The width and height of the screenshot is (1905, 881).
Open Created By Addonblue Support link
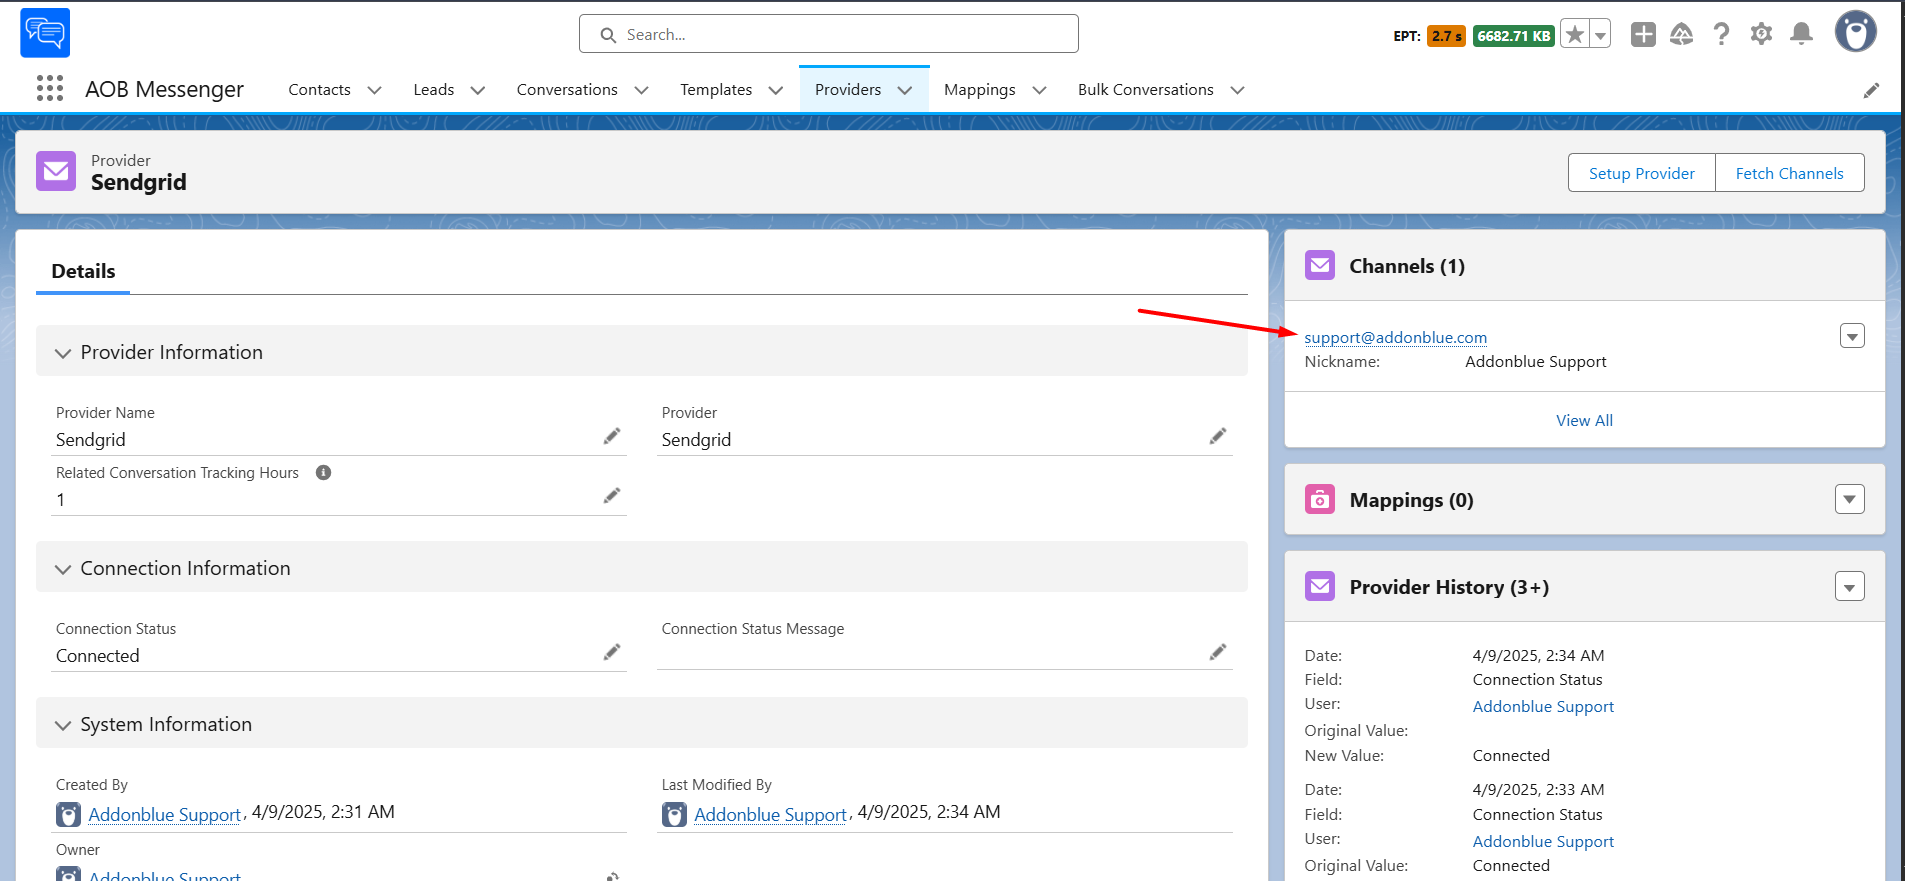click(x=165, y=814)
